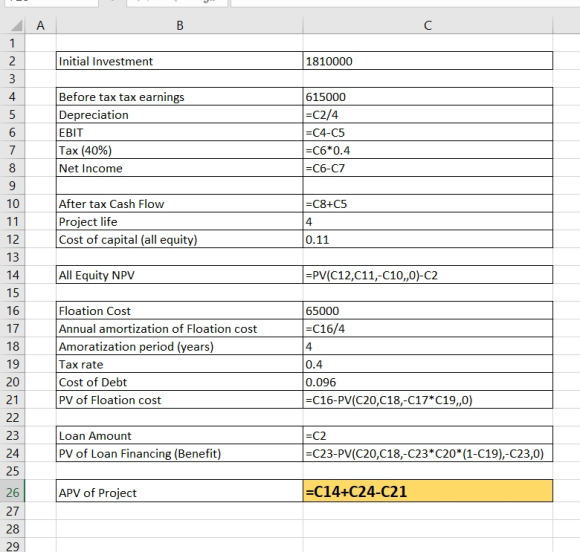The image size is (580, 552).
Task: Click the highlighted APV formula cell
Action: click(x=428, y=491)
